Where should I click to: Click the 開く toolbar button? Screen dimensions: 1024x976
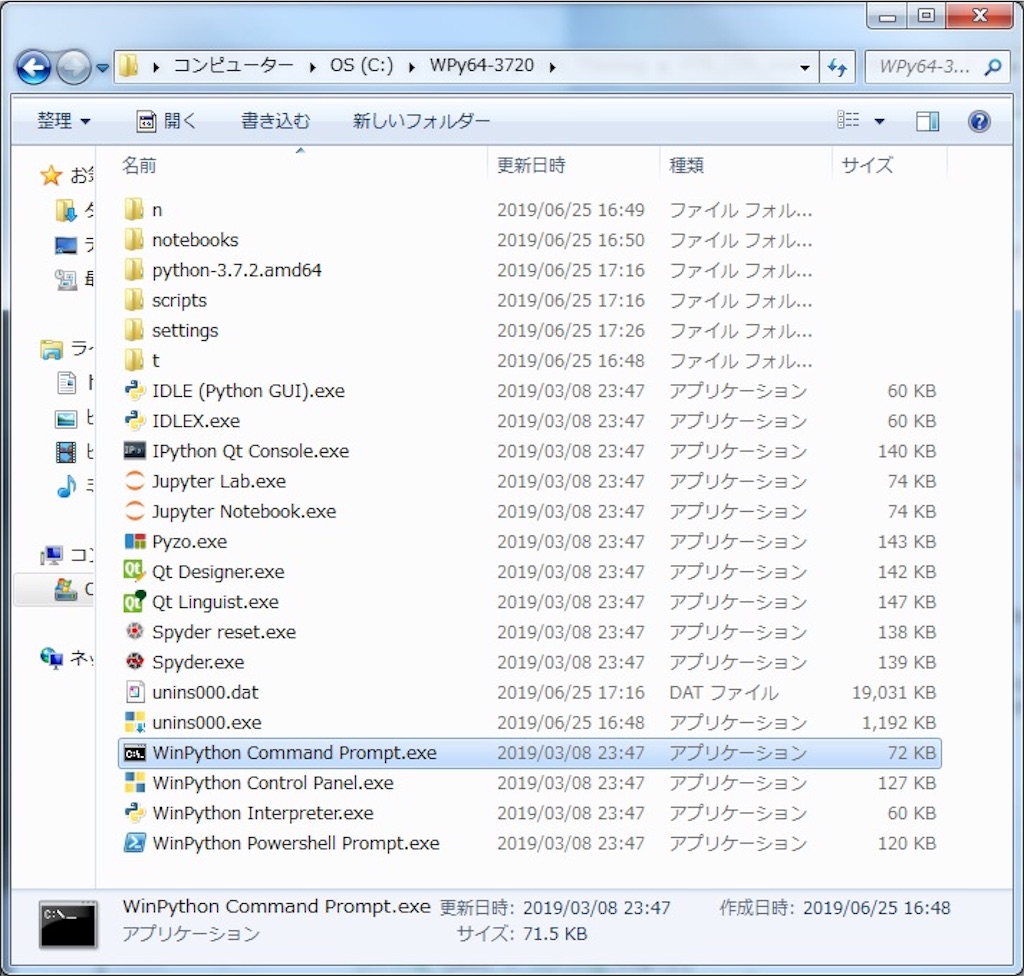coord(167,121)
